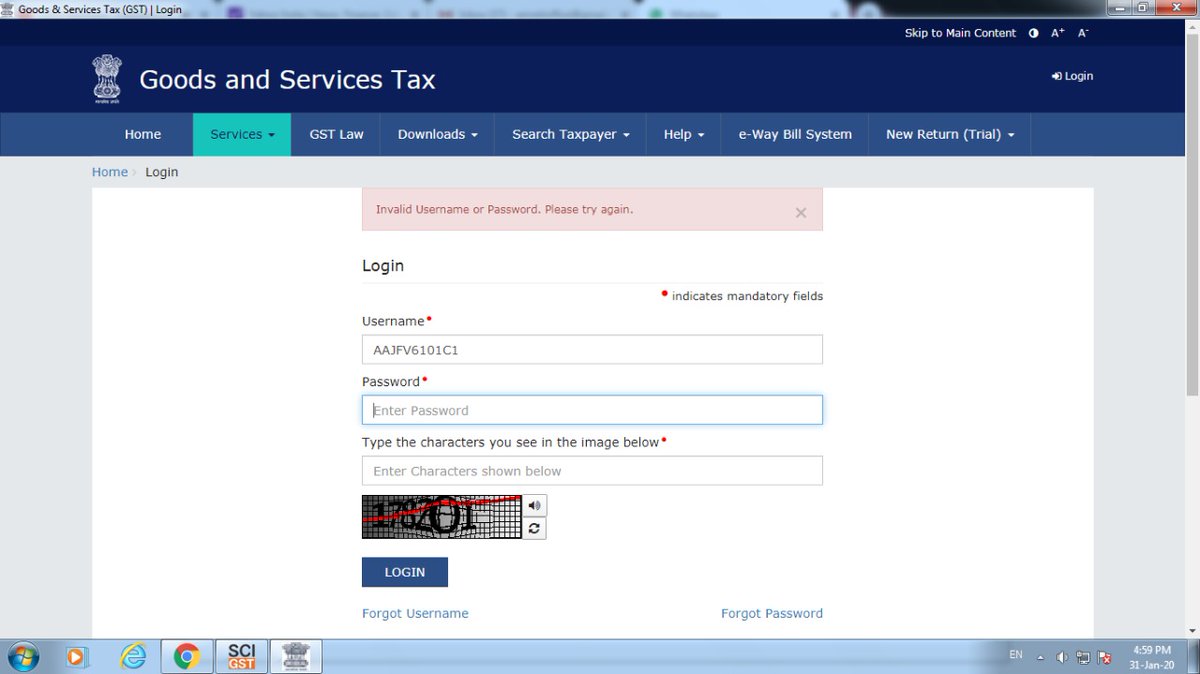1200x674 pixels.
Task: Increase font size with A+
Action: (1058, 33)
